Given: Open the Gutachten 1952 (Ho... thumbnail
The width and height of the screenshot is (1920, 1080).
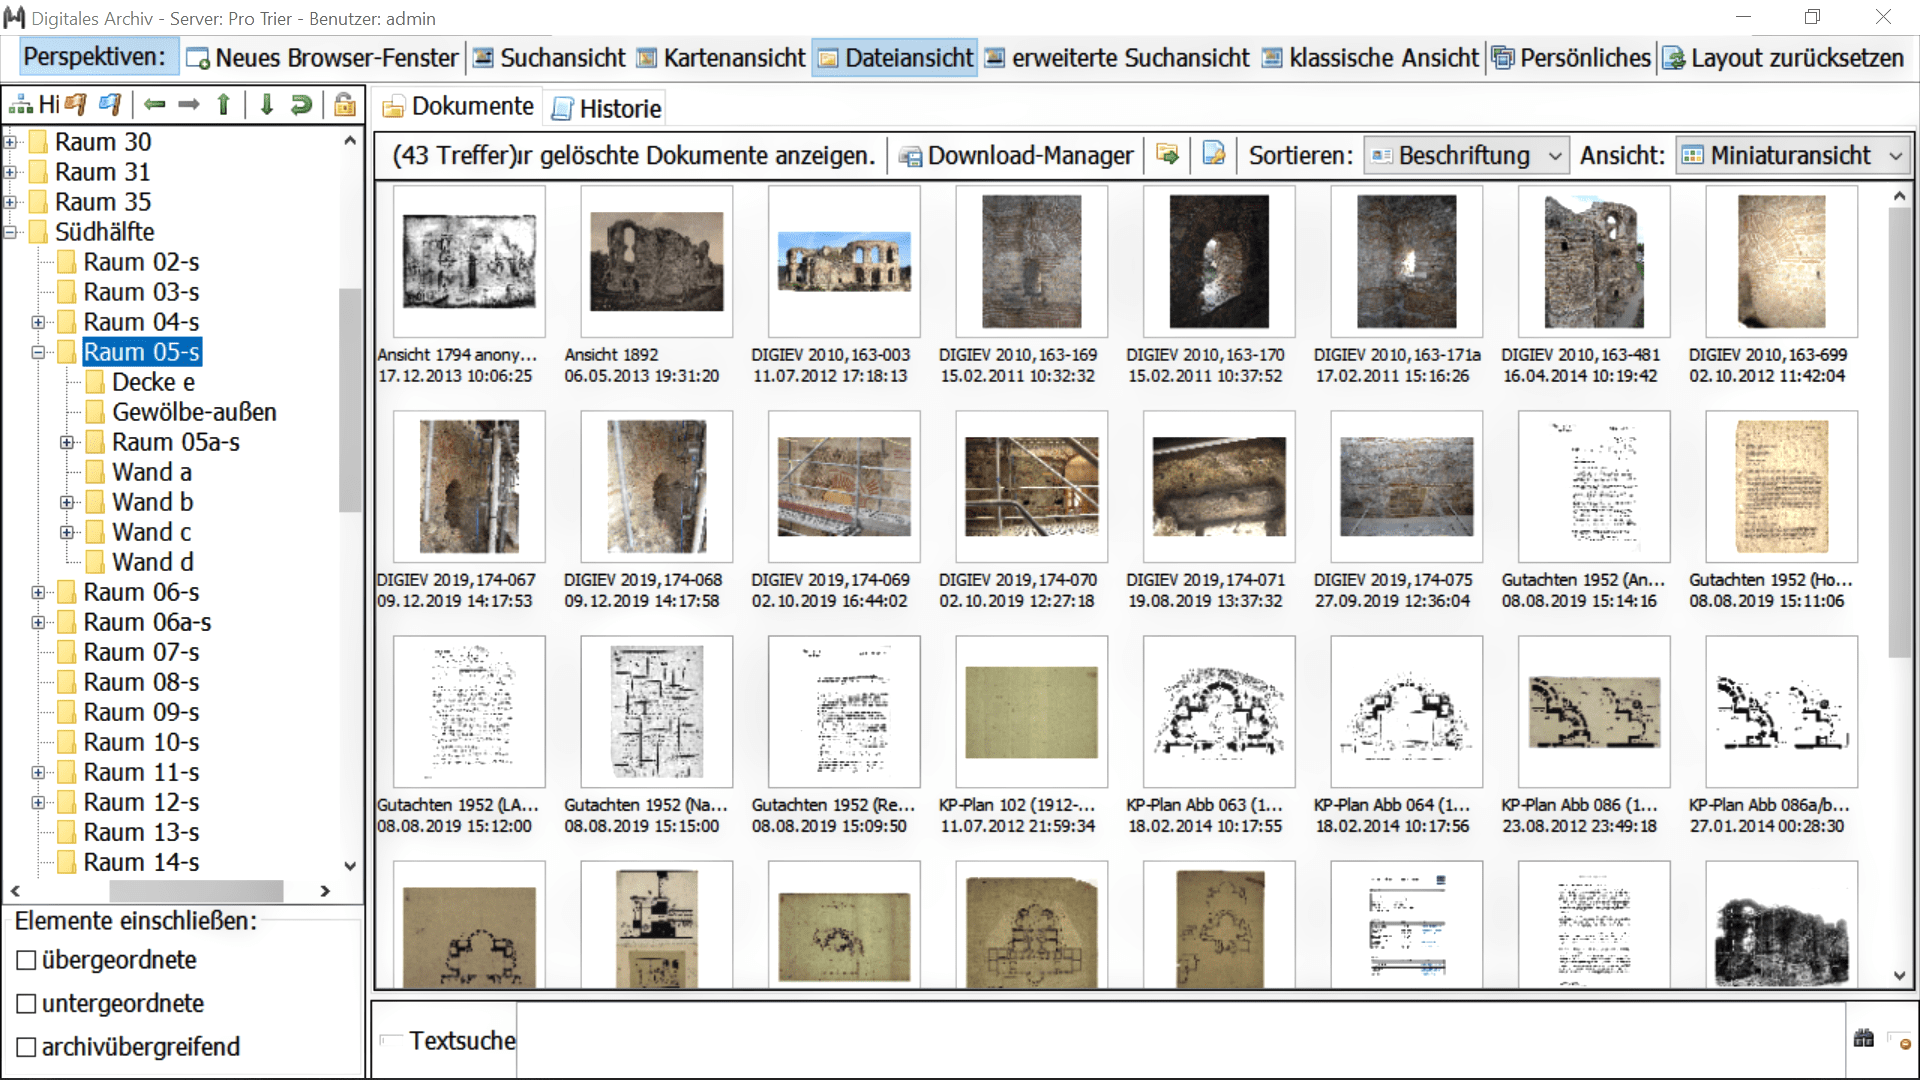Looking at the screenshot, I should click(1782, 487).
